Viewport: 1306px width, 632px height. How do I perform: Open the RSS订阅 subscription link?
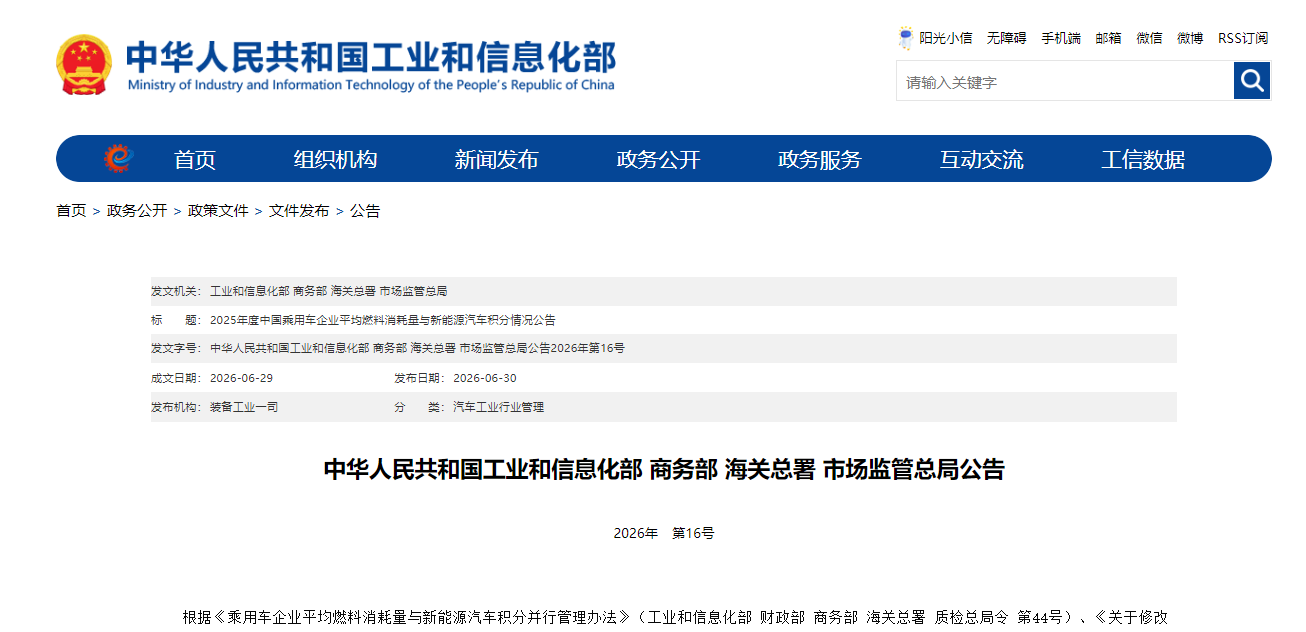coord(1243,38)
